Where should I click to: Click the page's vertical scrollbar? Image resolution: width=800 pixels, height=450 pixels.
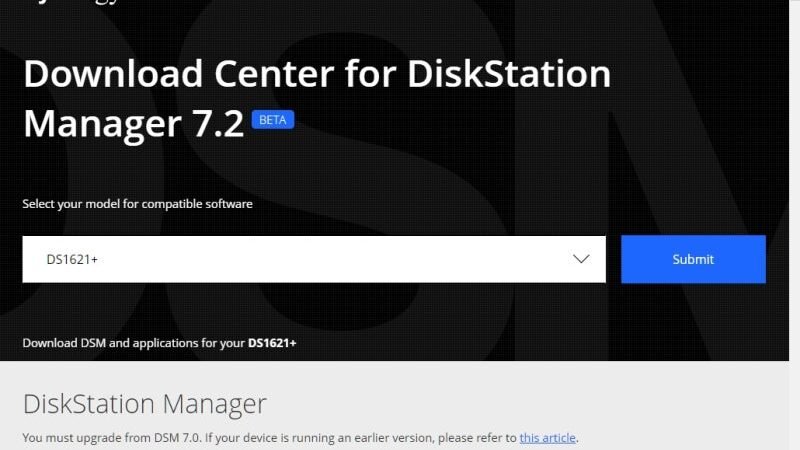[794, 225]
